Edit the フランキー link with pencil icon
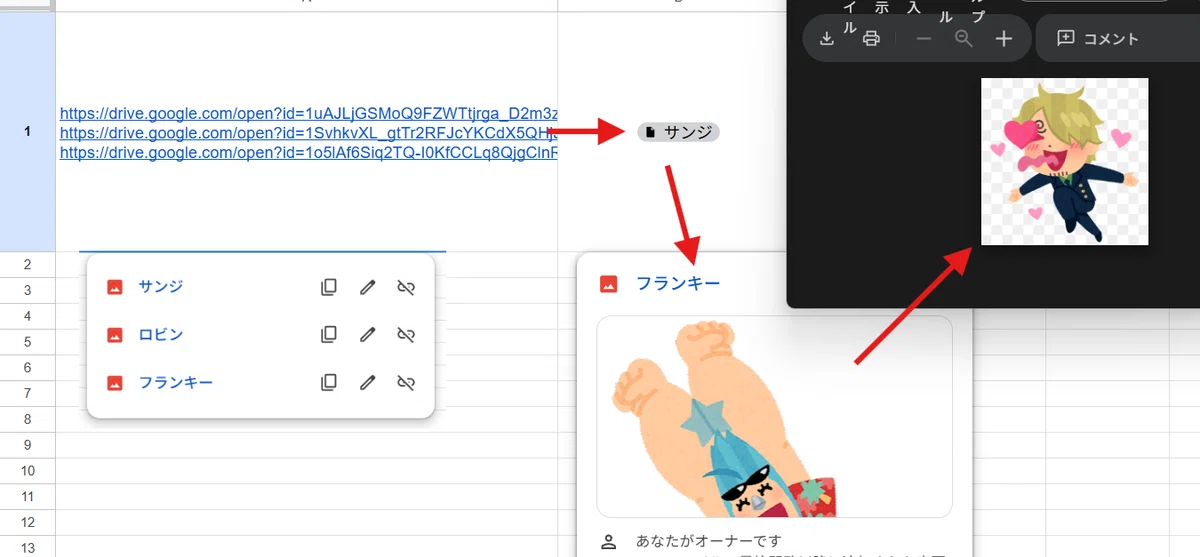The width and height of the screenshot is (1200, 557). coord(367,382)
